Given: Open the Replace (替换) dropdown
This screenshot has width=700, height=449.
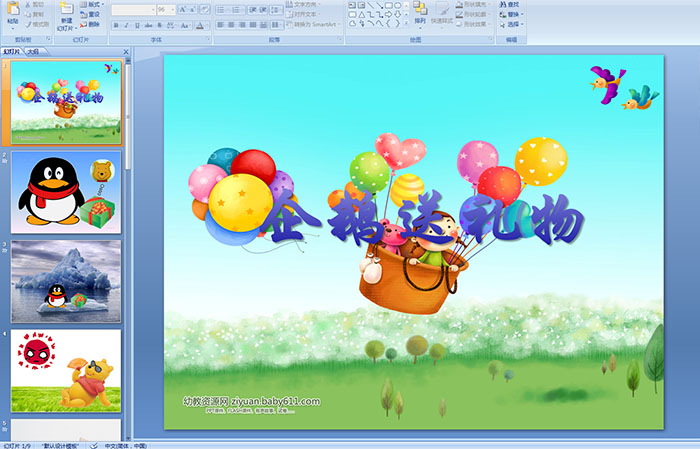Looking at the screenshot, I should [x=512, y=14].
